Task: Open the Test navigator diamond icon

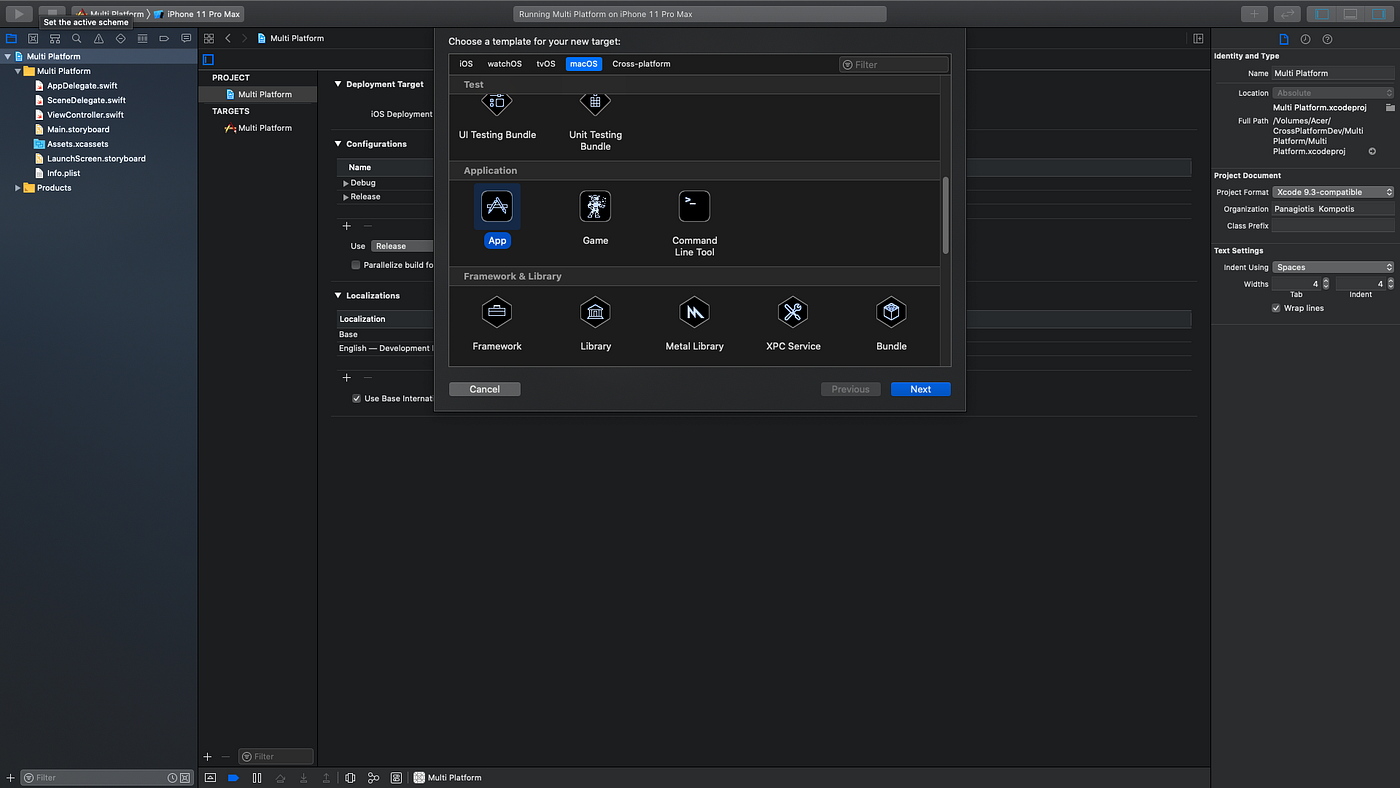Action: click(121, 39)
